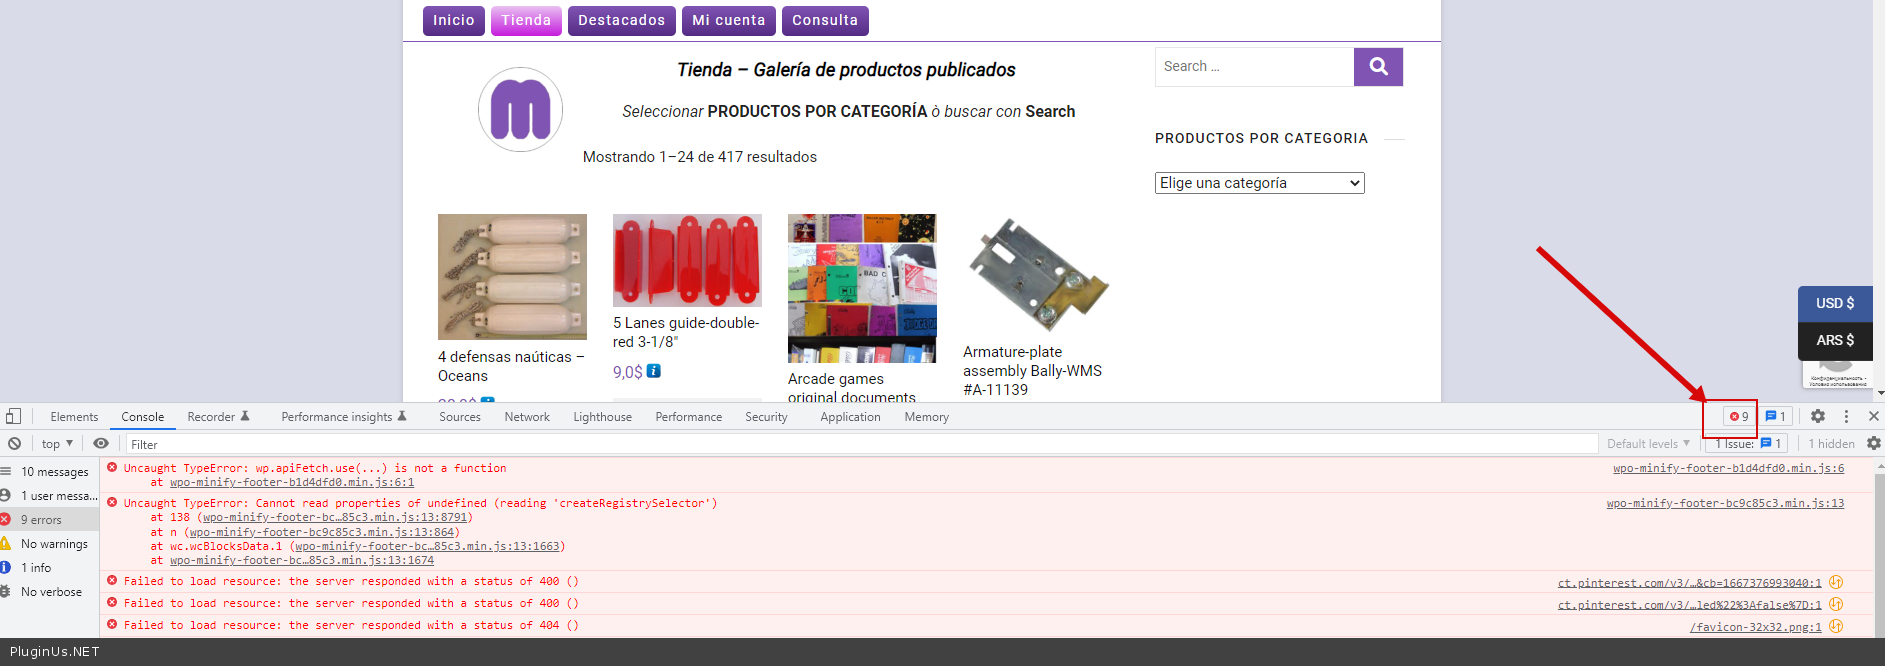Open the Application tab
Viewport: 1885px width, 666px height.
[x=850, y=417]
